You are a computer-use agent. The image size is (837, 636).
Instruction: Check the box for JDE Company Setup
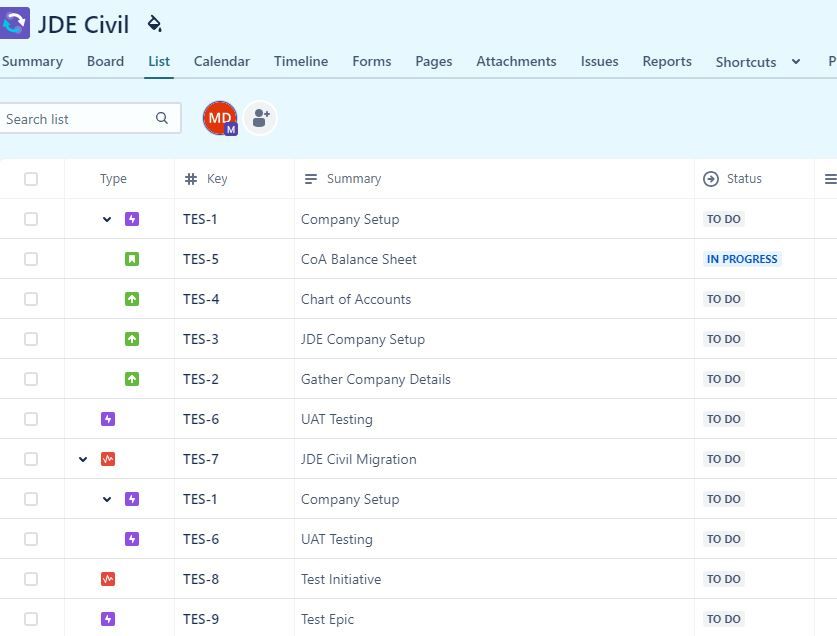point(31,339)
